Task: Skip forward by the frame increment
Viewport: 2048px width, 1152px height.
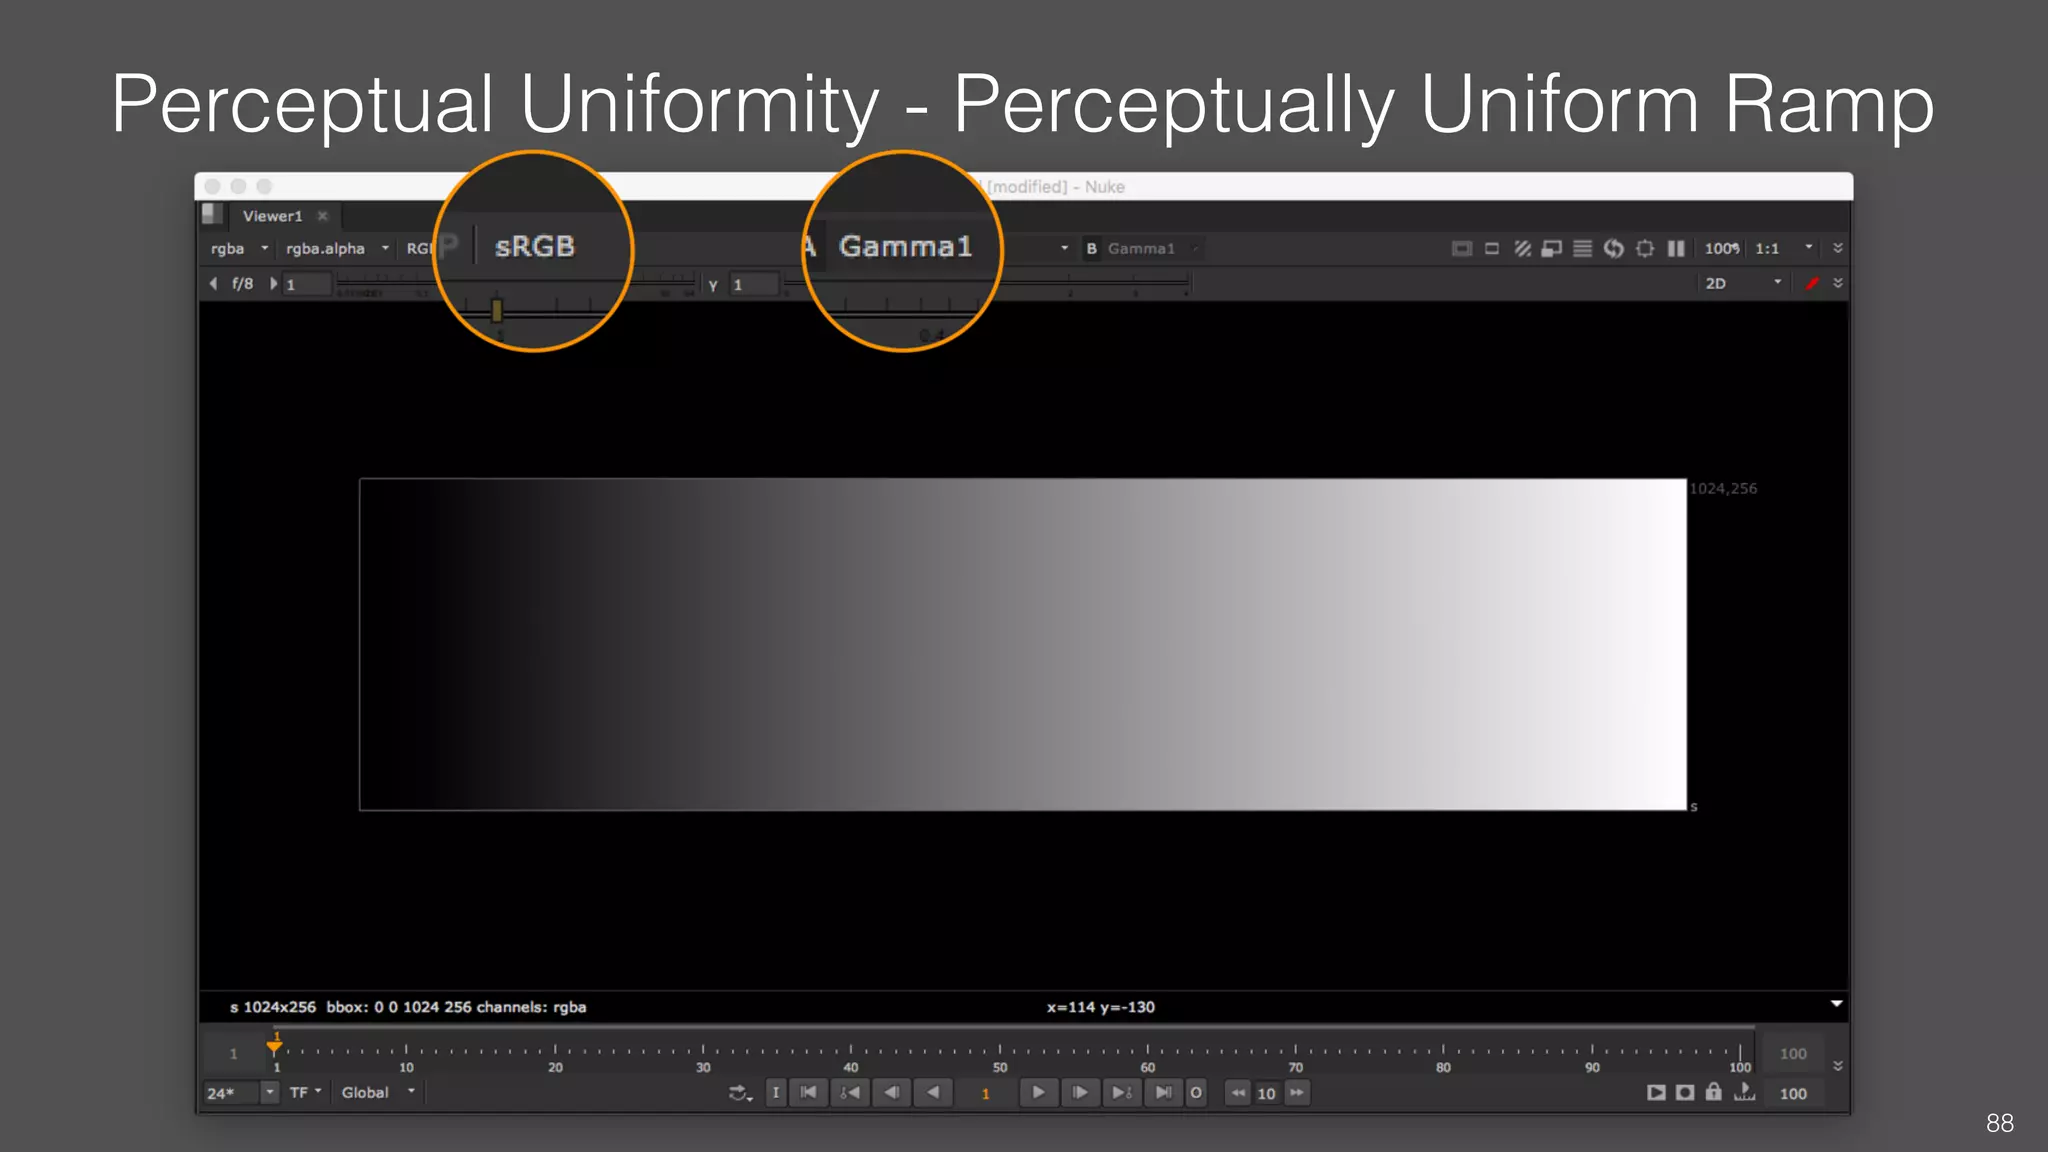Action: 1297,1093
